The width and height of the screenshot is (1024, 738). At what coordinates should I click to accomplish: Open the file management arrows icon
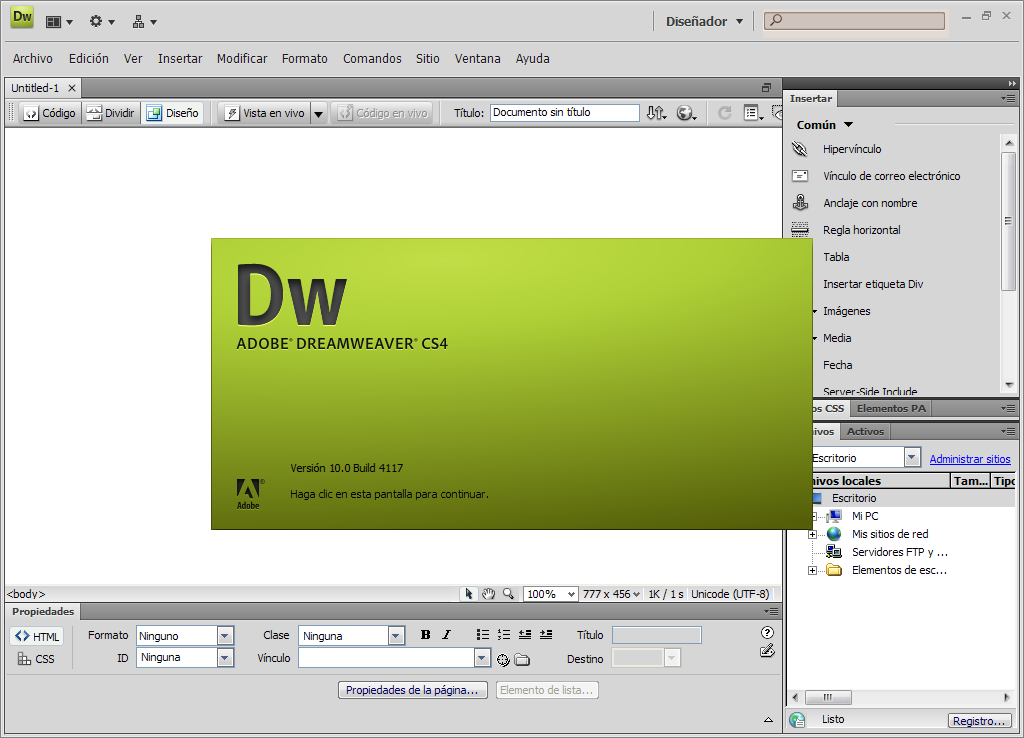point(657,113)
